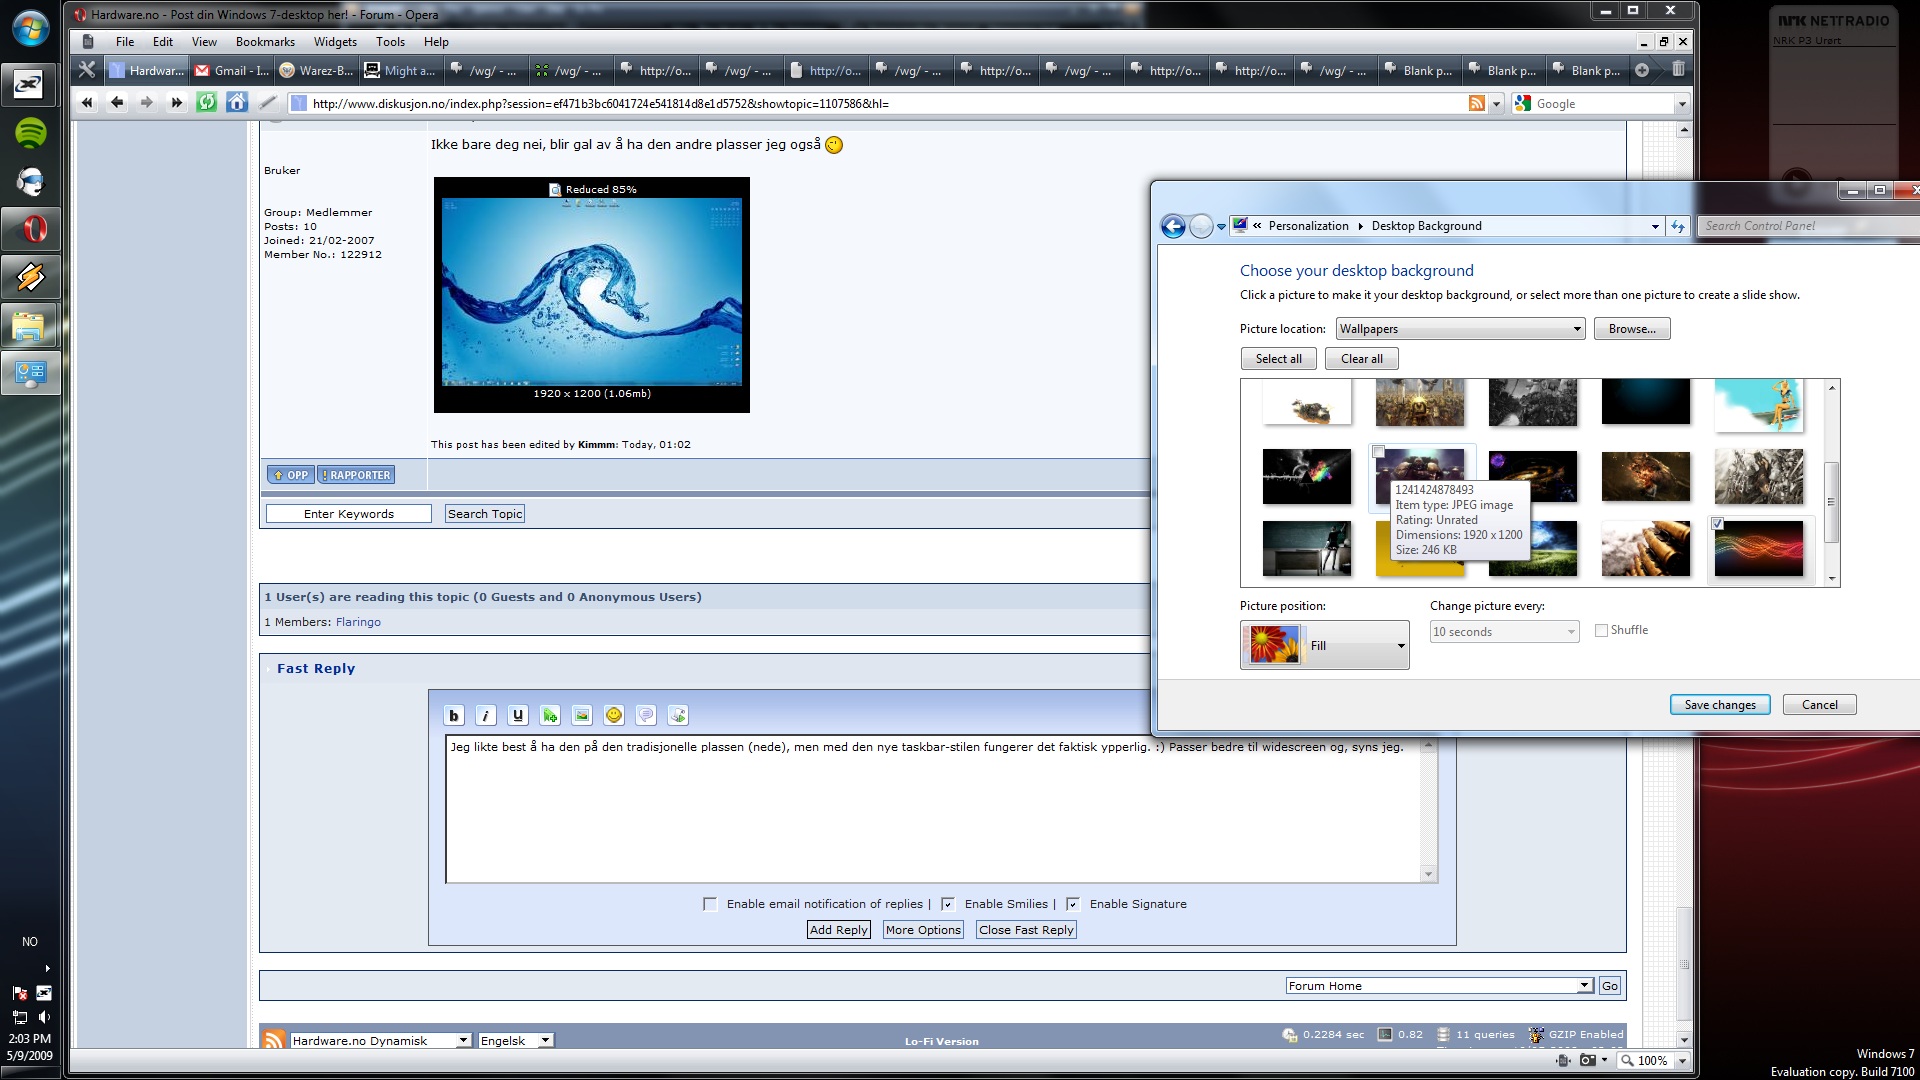This screenshot has width=1920, height=1080.
Task: Click the Search Control Panel field
Action: pos(1808,226)
